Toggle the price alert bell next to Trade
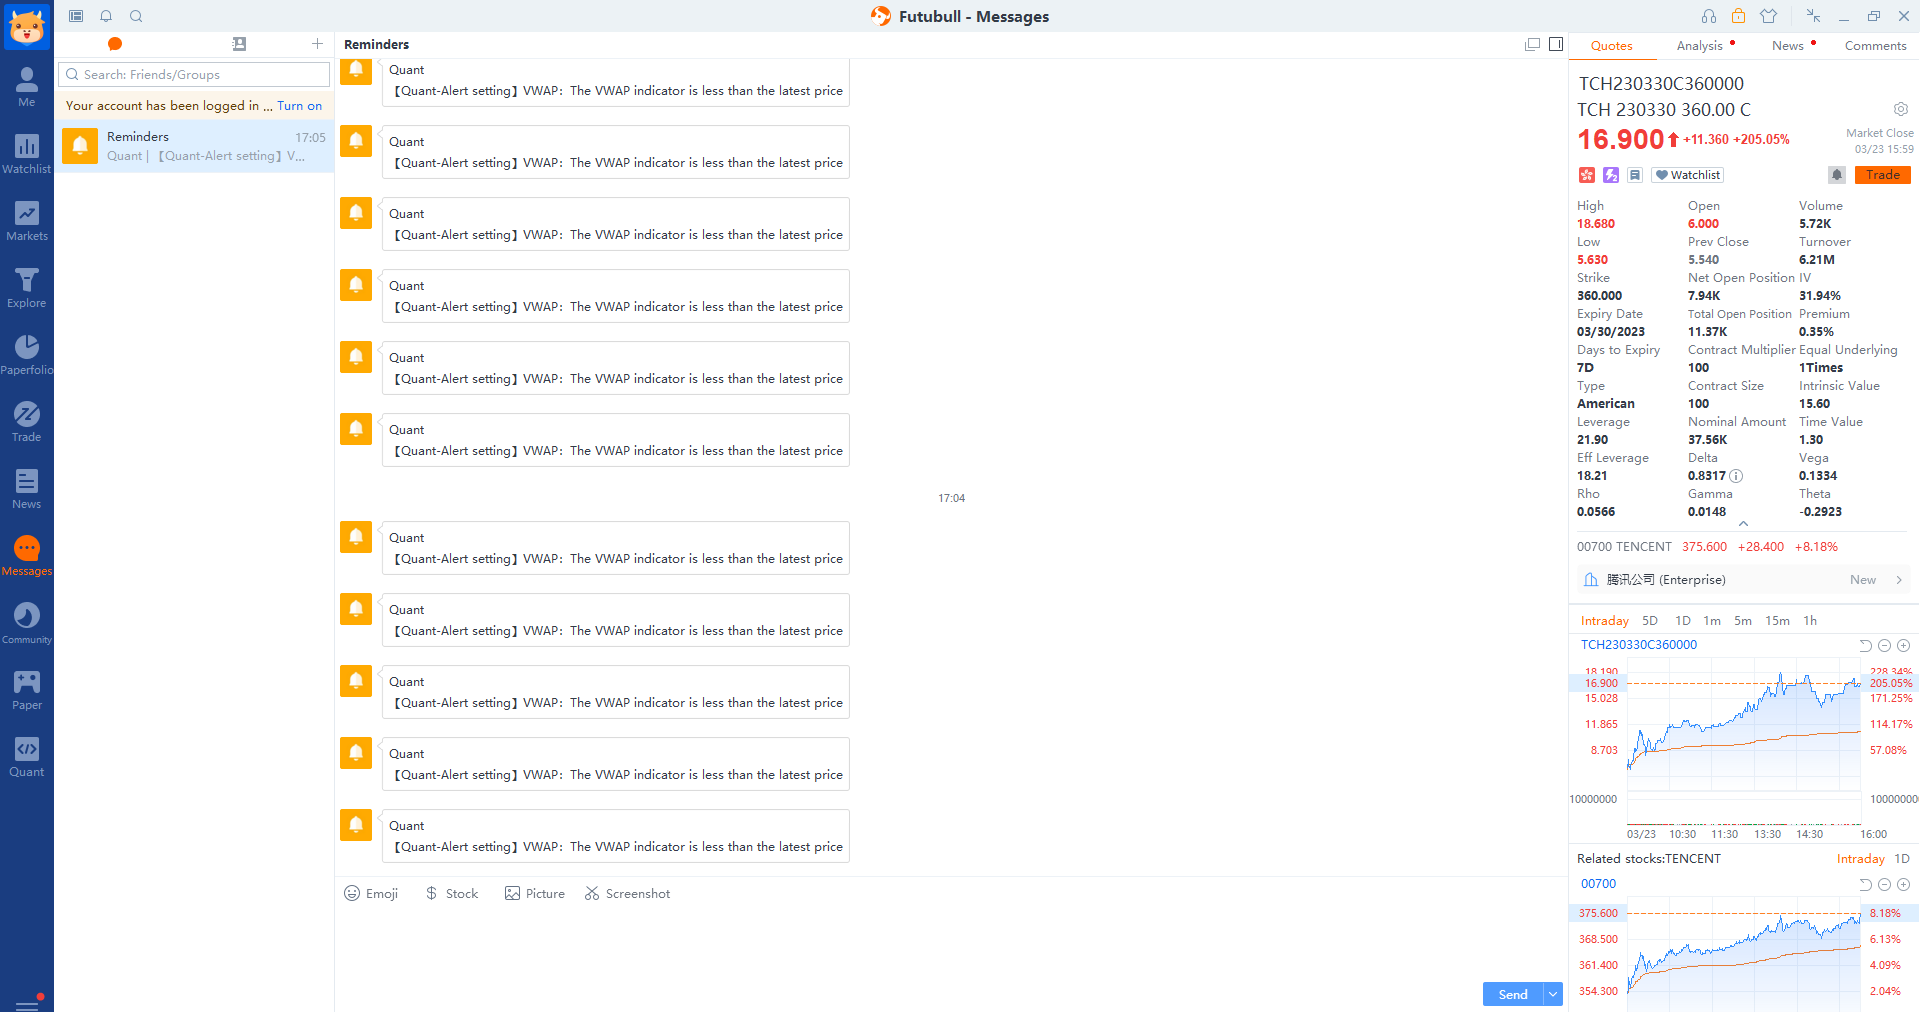The height and width of the screenshot is (1012, 1920). click(1836, 175)
